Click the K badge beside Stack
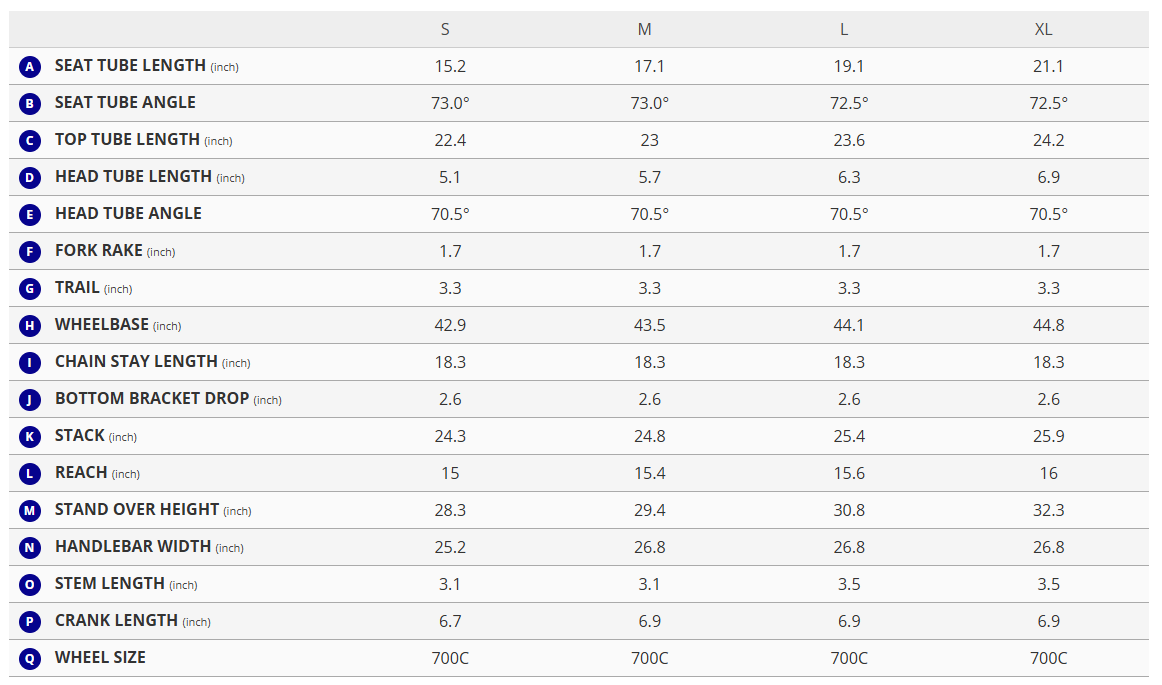The height and width of the screenshot is (685, 1162). point(30,437)
